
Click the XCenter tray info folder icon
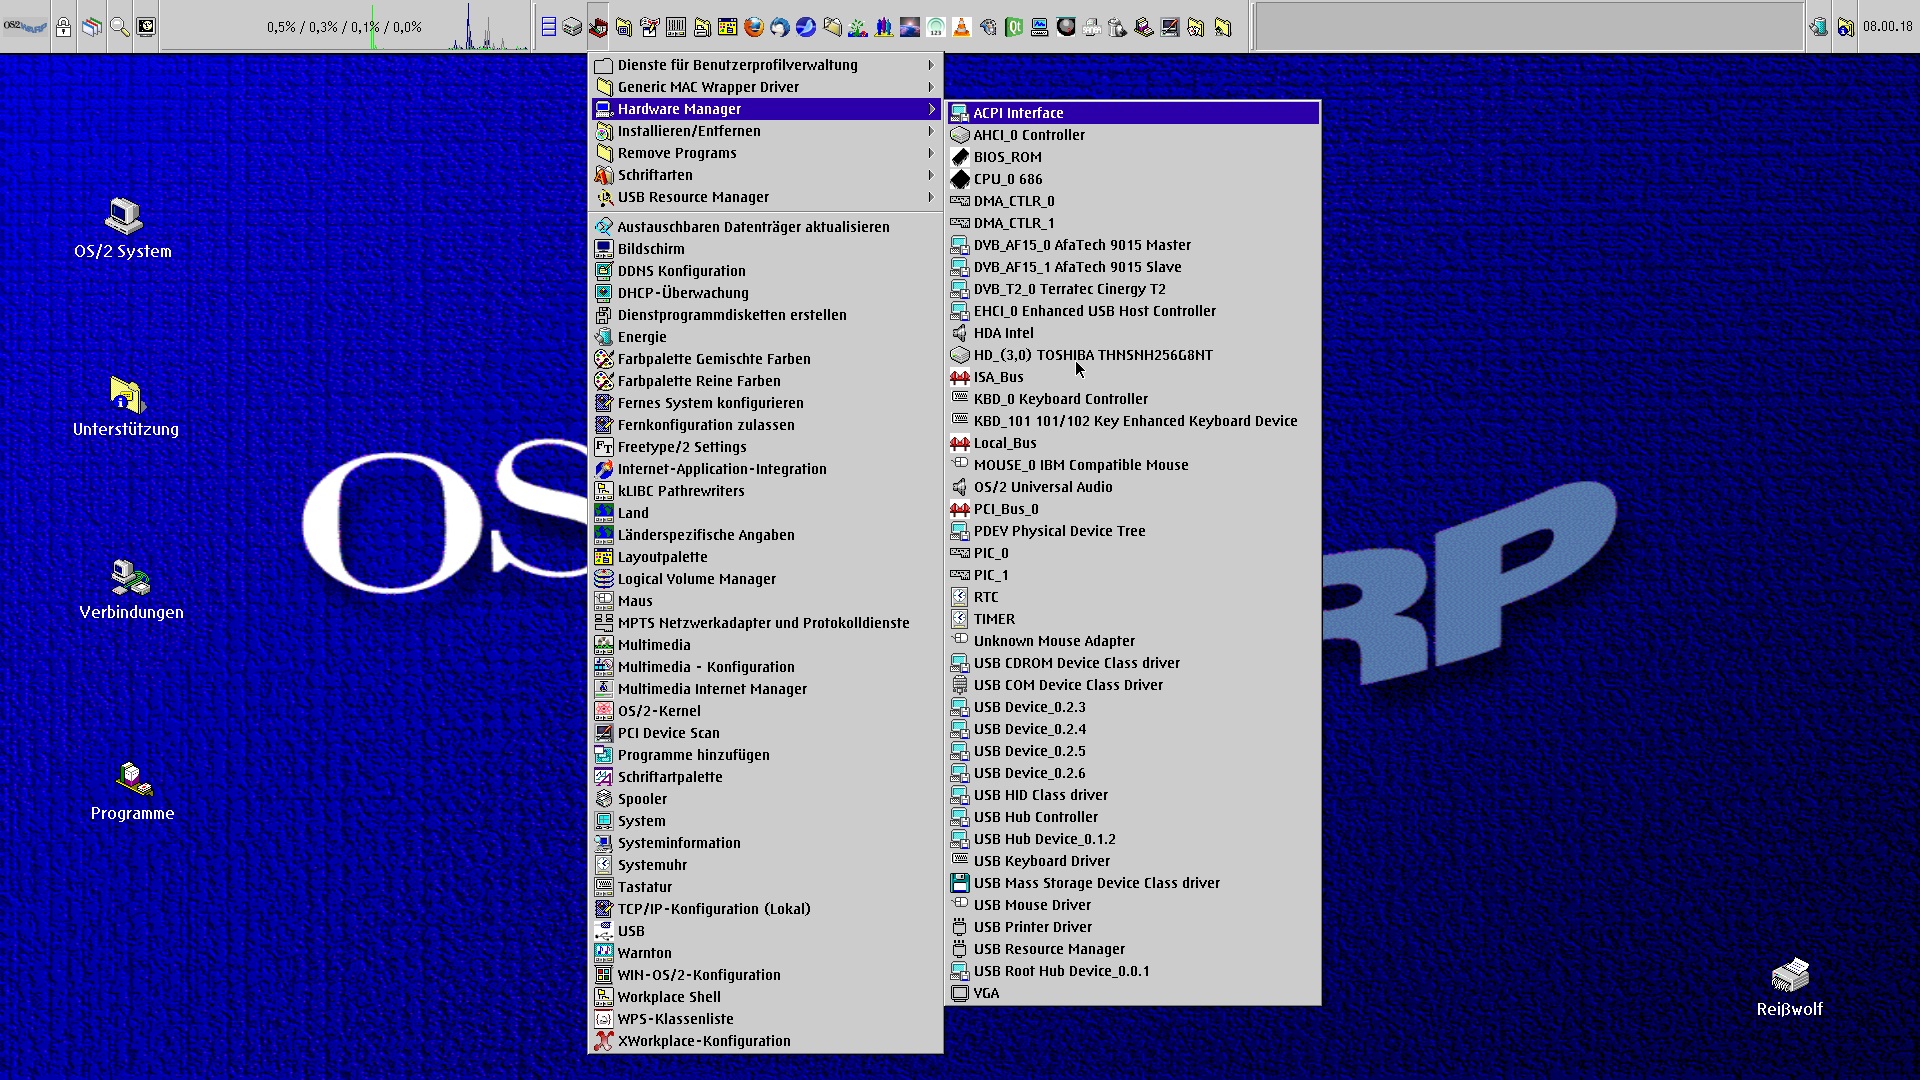coord(1845,27)
